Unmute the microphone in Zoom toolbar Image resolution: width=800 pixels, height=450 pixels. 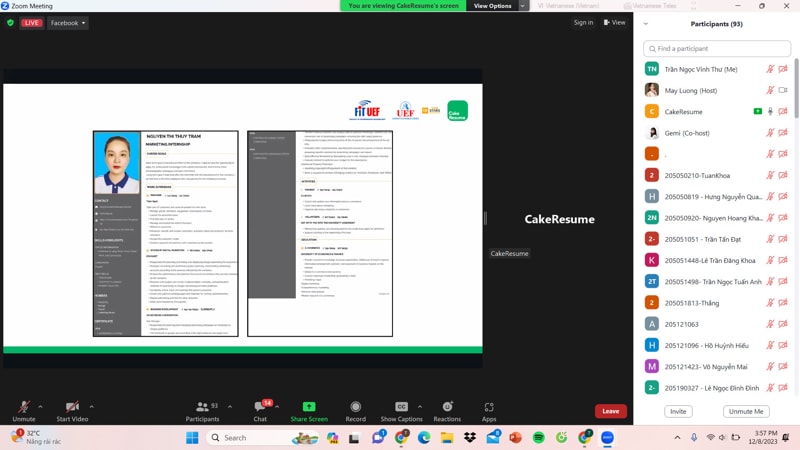[x=23, y=408]
